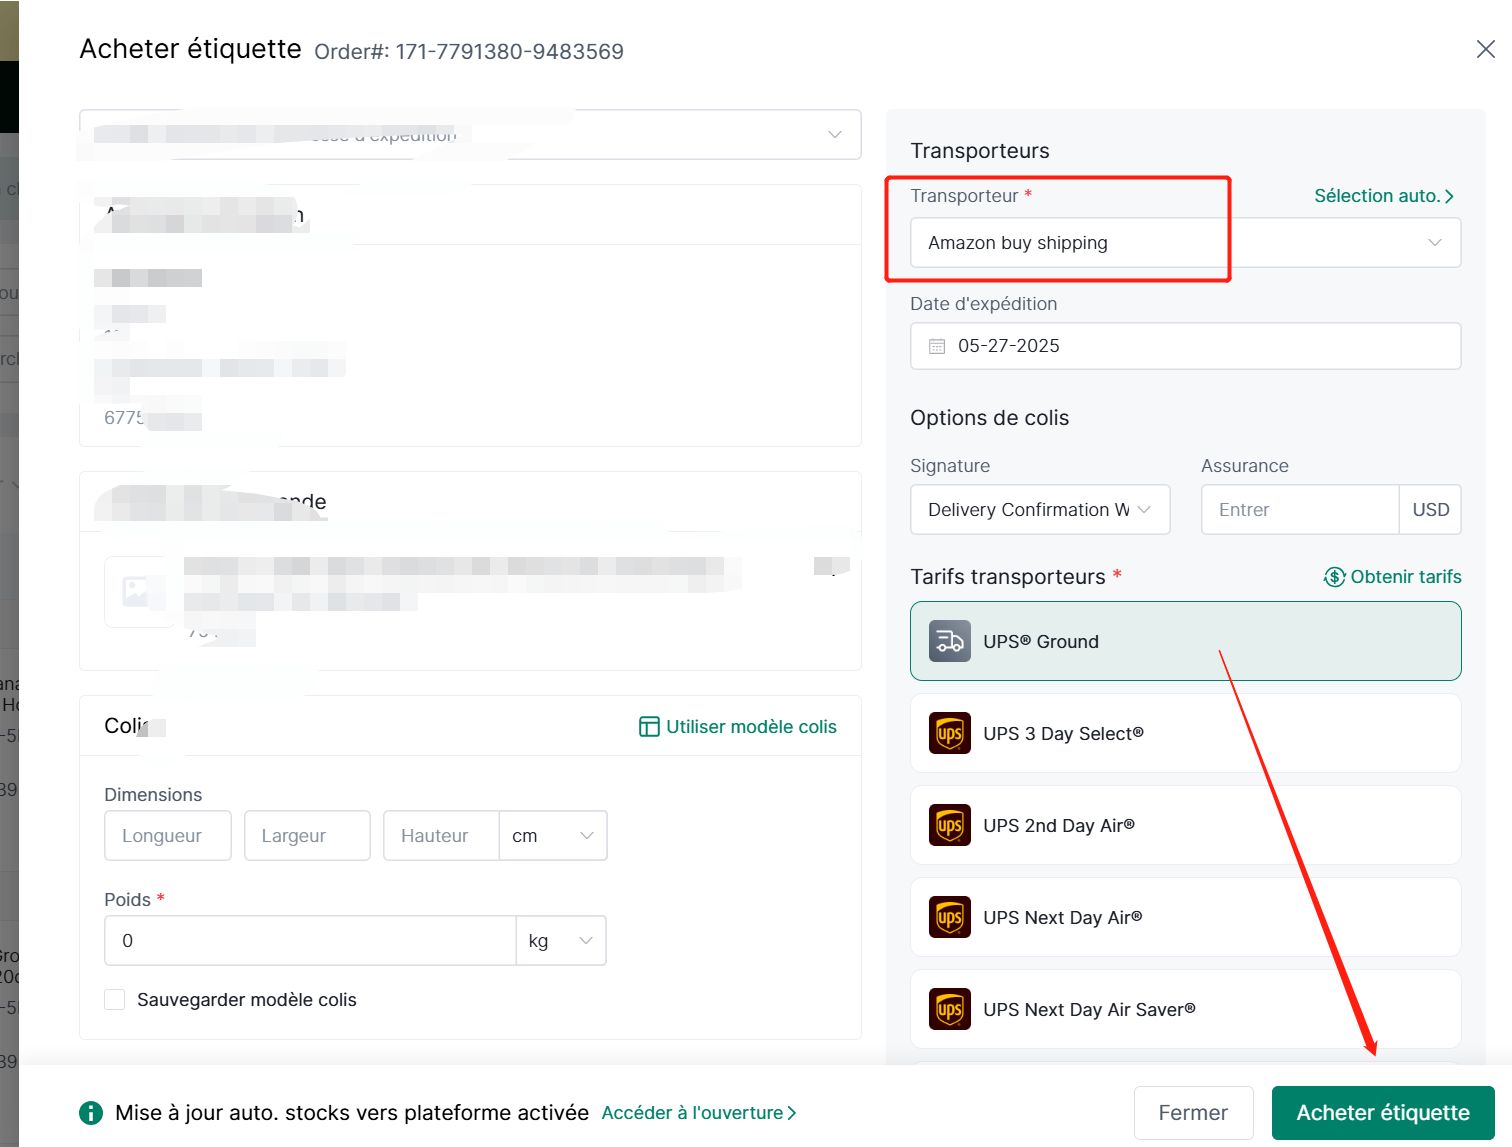Click the product image placeholder thumbnail

[137, 591]
